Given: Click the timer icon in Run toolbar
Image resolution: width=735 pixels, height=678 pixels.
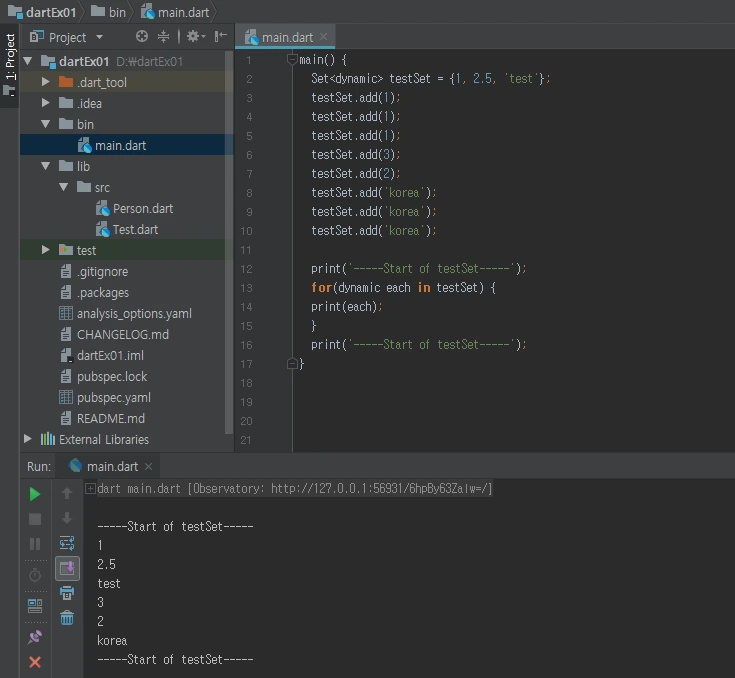Looking at the screenshot, I should point(35,575).
